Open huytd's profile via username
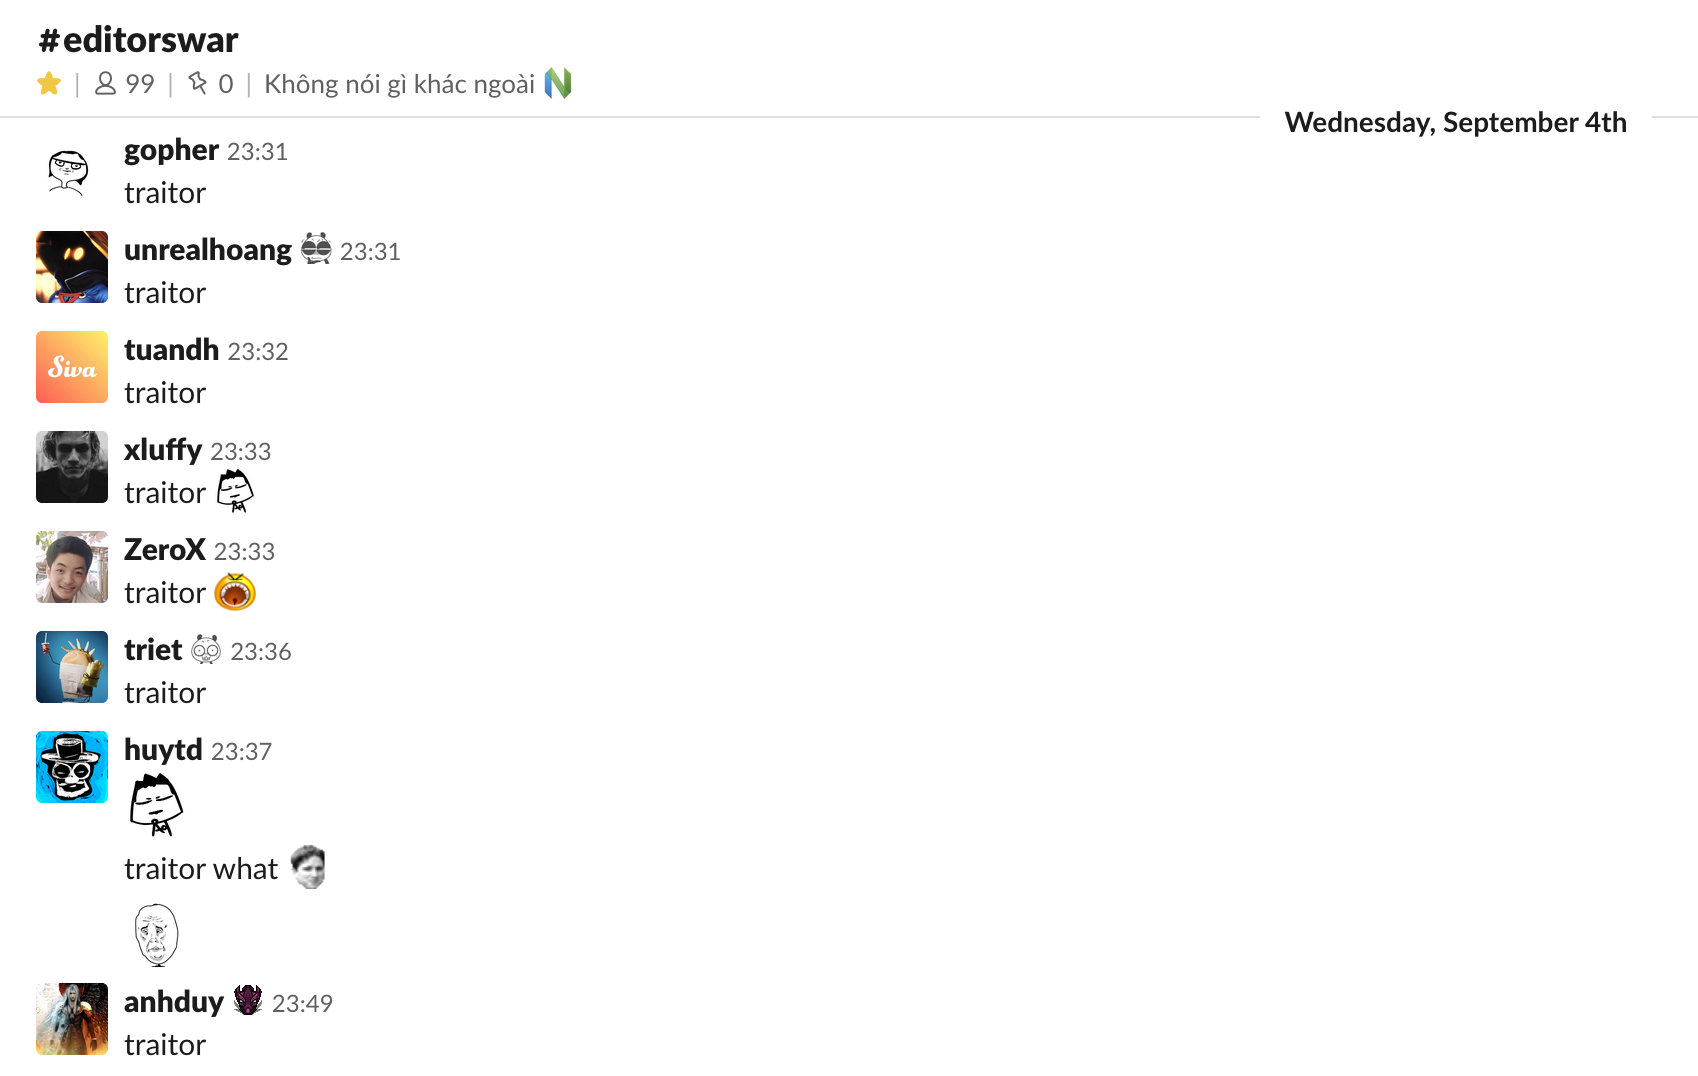This screenshot has width=1698, height=1076. click(x=163, y=750)
